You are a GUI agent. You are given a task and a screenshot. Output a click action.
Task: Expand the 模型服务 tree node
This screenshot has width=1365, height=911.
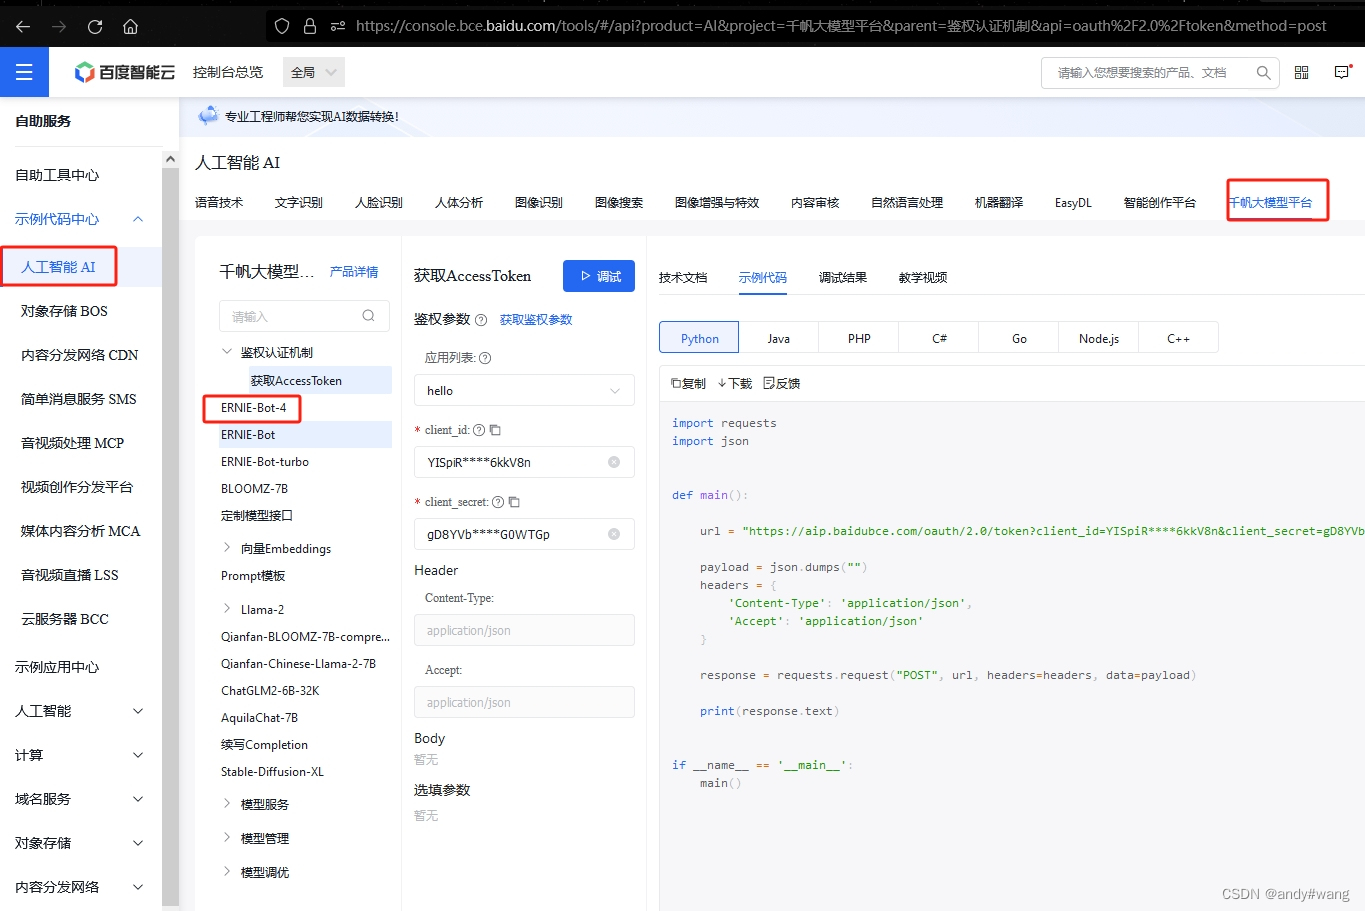tap(227, 804)
